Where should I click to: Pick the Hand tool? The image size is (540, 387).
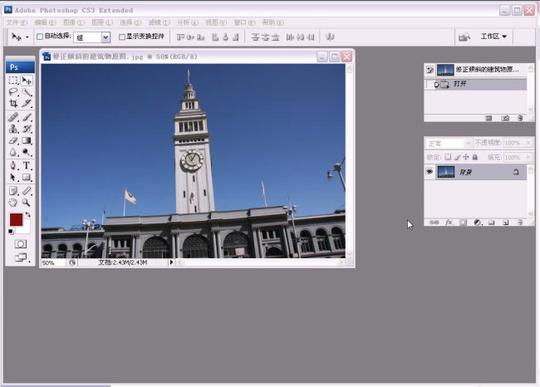point(13,202)
